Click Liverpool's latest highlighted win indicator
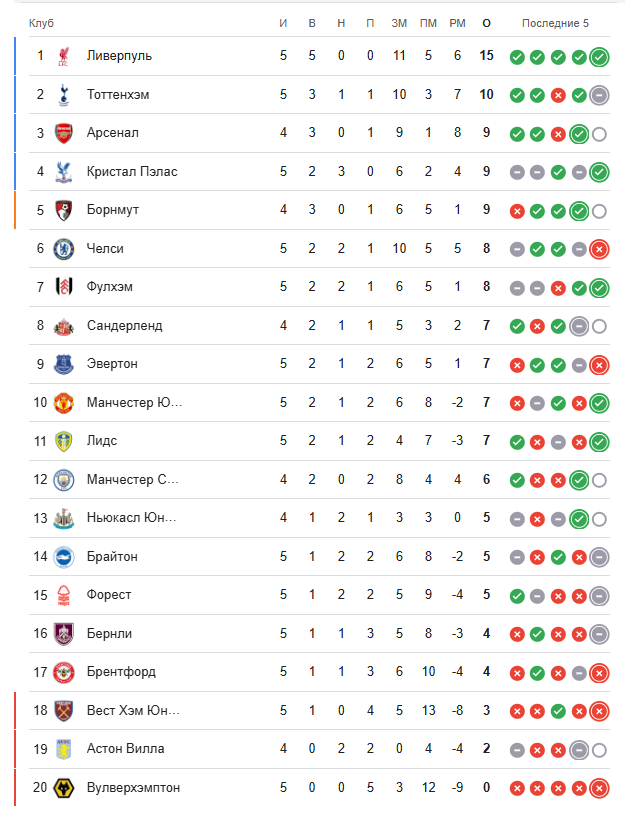This screenshot has height=818, width=639. coord(599,57)
